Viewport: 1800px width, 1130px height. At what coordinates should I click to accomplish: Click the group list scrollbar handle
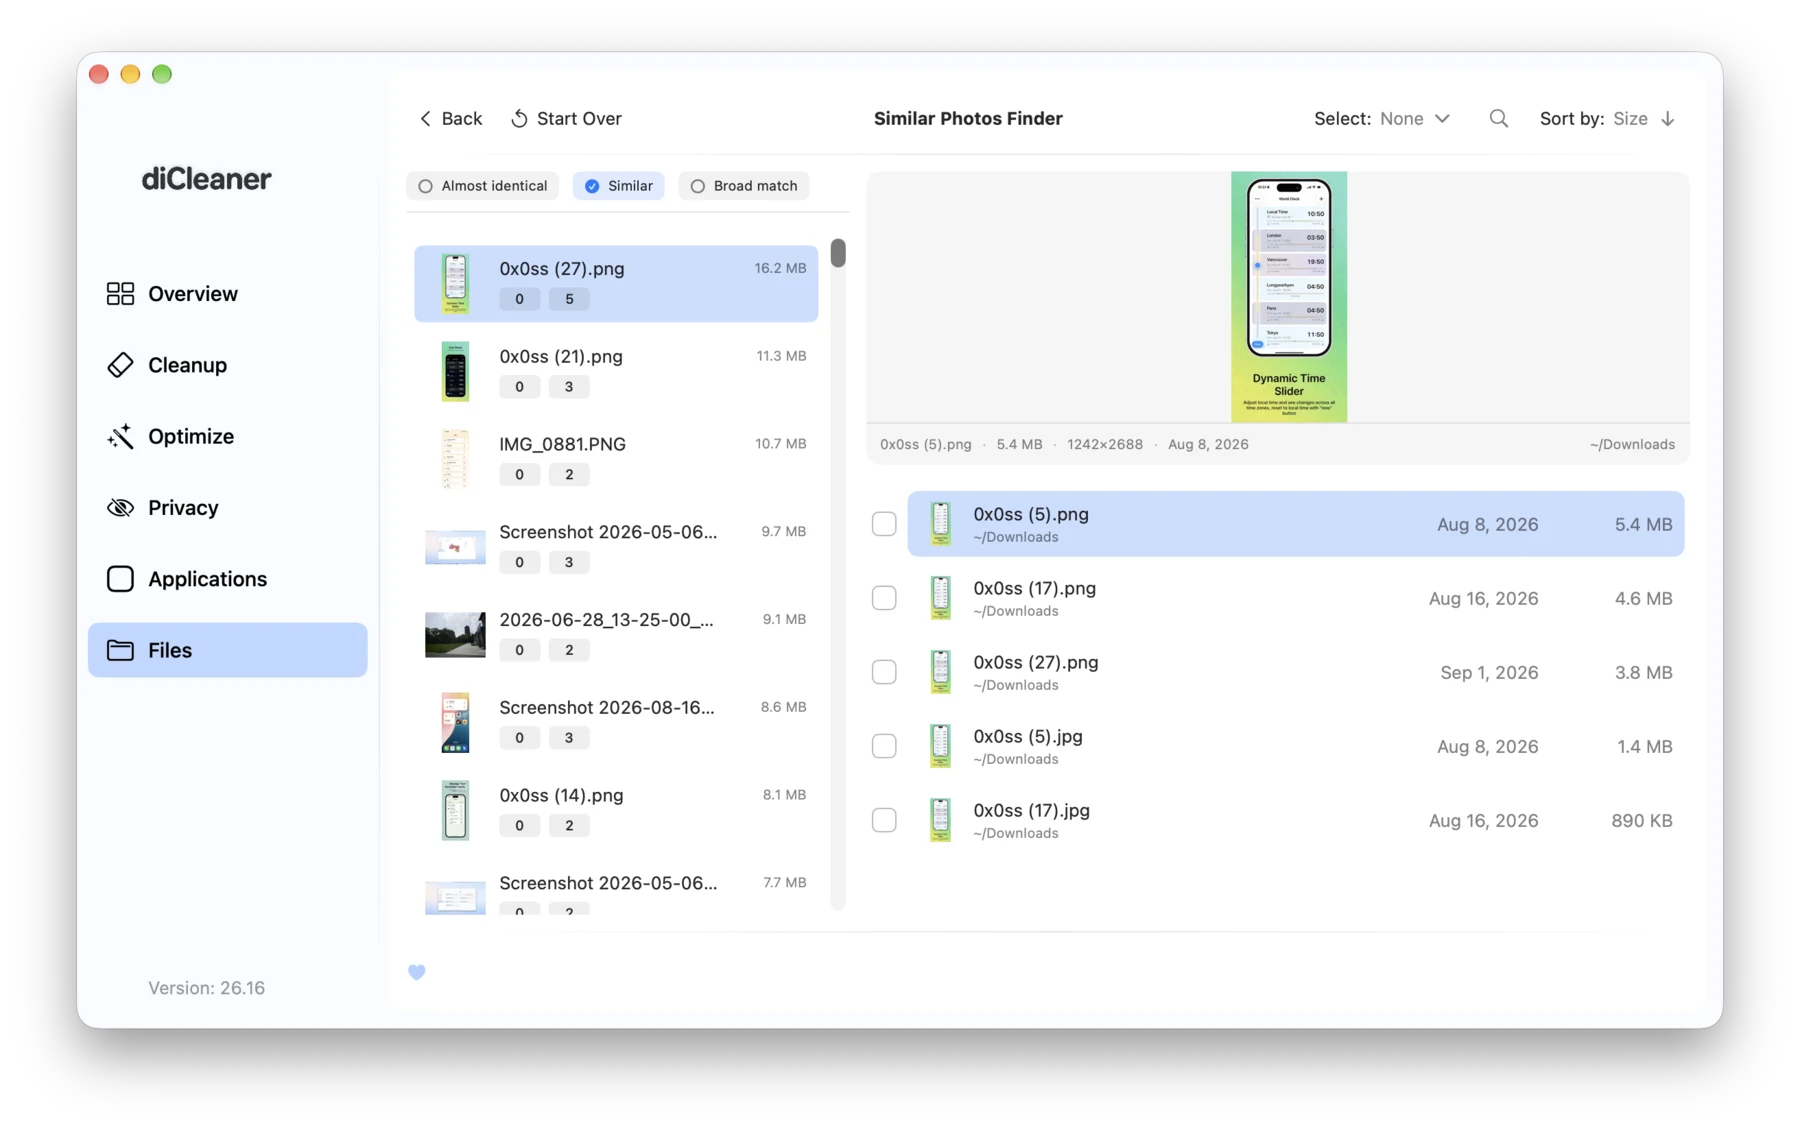click(x=838, y=253)
